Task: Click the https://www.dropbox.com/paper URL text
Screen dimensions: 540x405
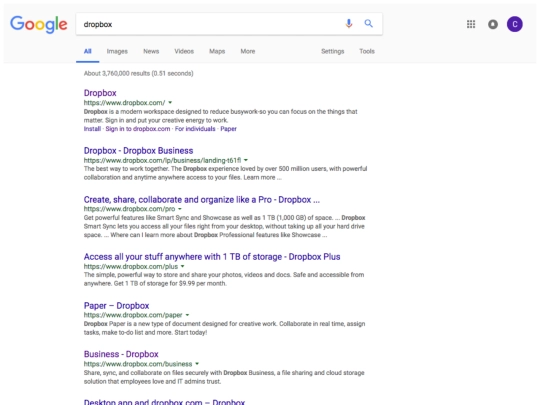Action: (133, 315)
